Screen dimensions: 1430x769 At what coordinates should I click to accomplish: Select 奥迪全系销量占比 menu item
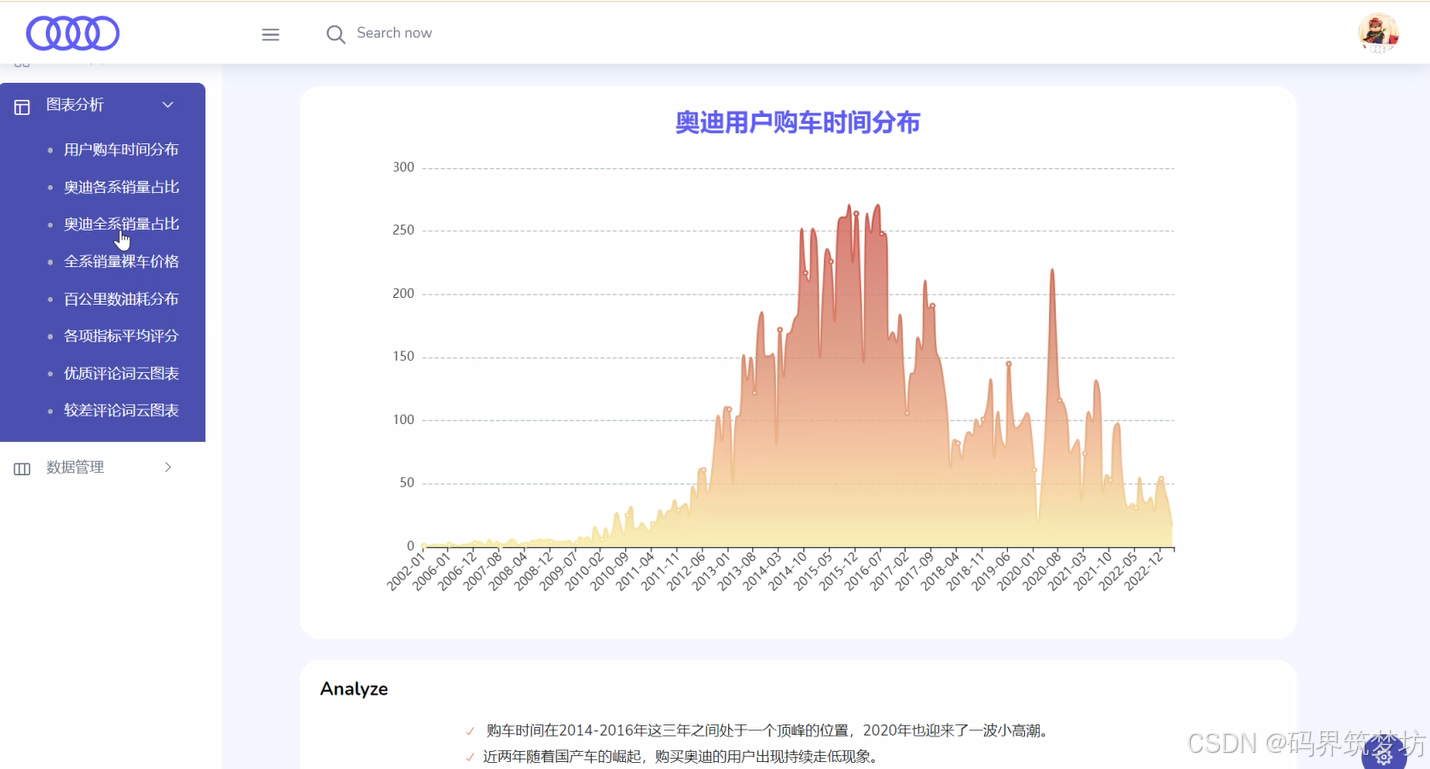pos(121,224)
